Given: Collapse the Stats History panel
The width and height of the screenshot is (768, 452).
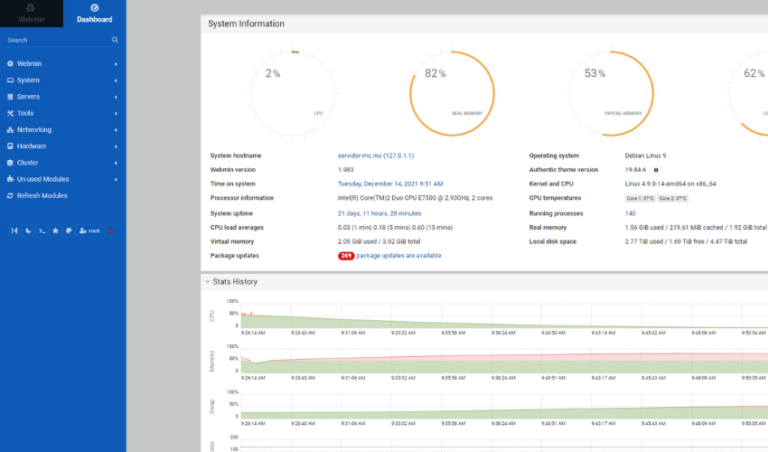Looking at the screenshot, I should 208,282.
